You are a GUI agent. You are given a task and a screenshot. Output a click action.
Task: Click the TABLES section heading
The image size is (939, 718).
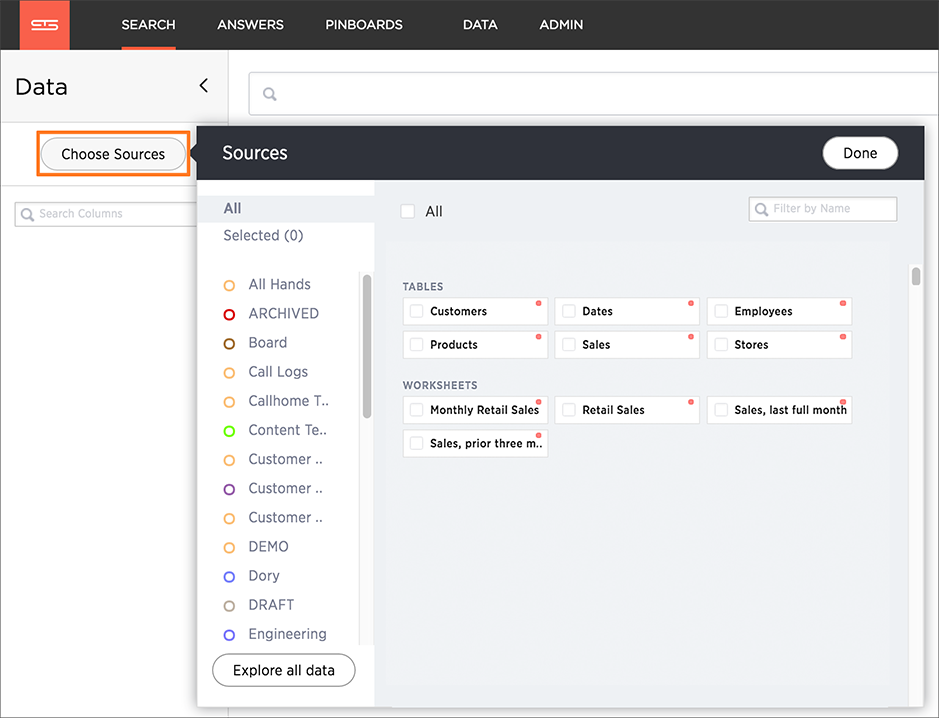coord(423,287)
